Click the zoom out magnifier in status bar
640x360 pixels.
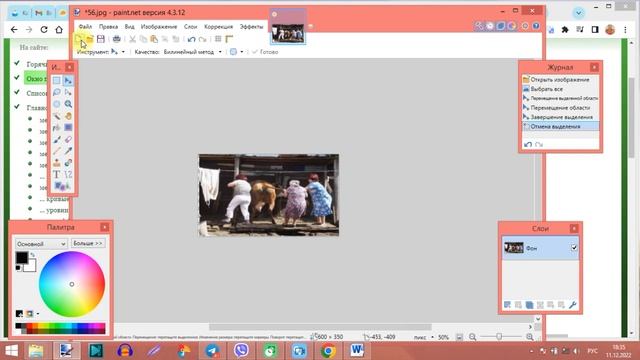coord(473,337)
